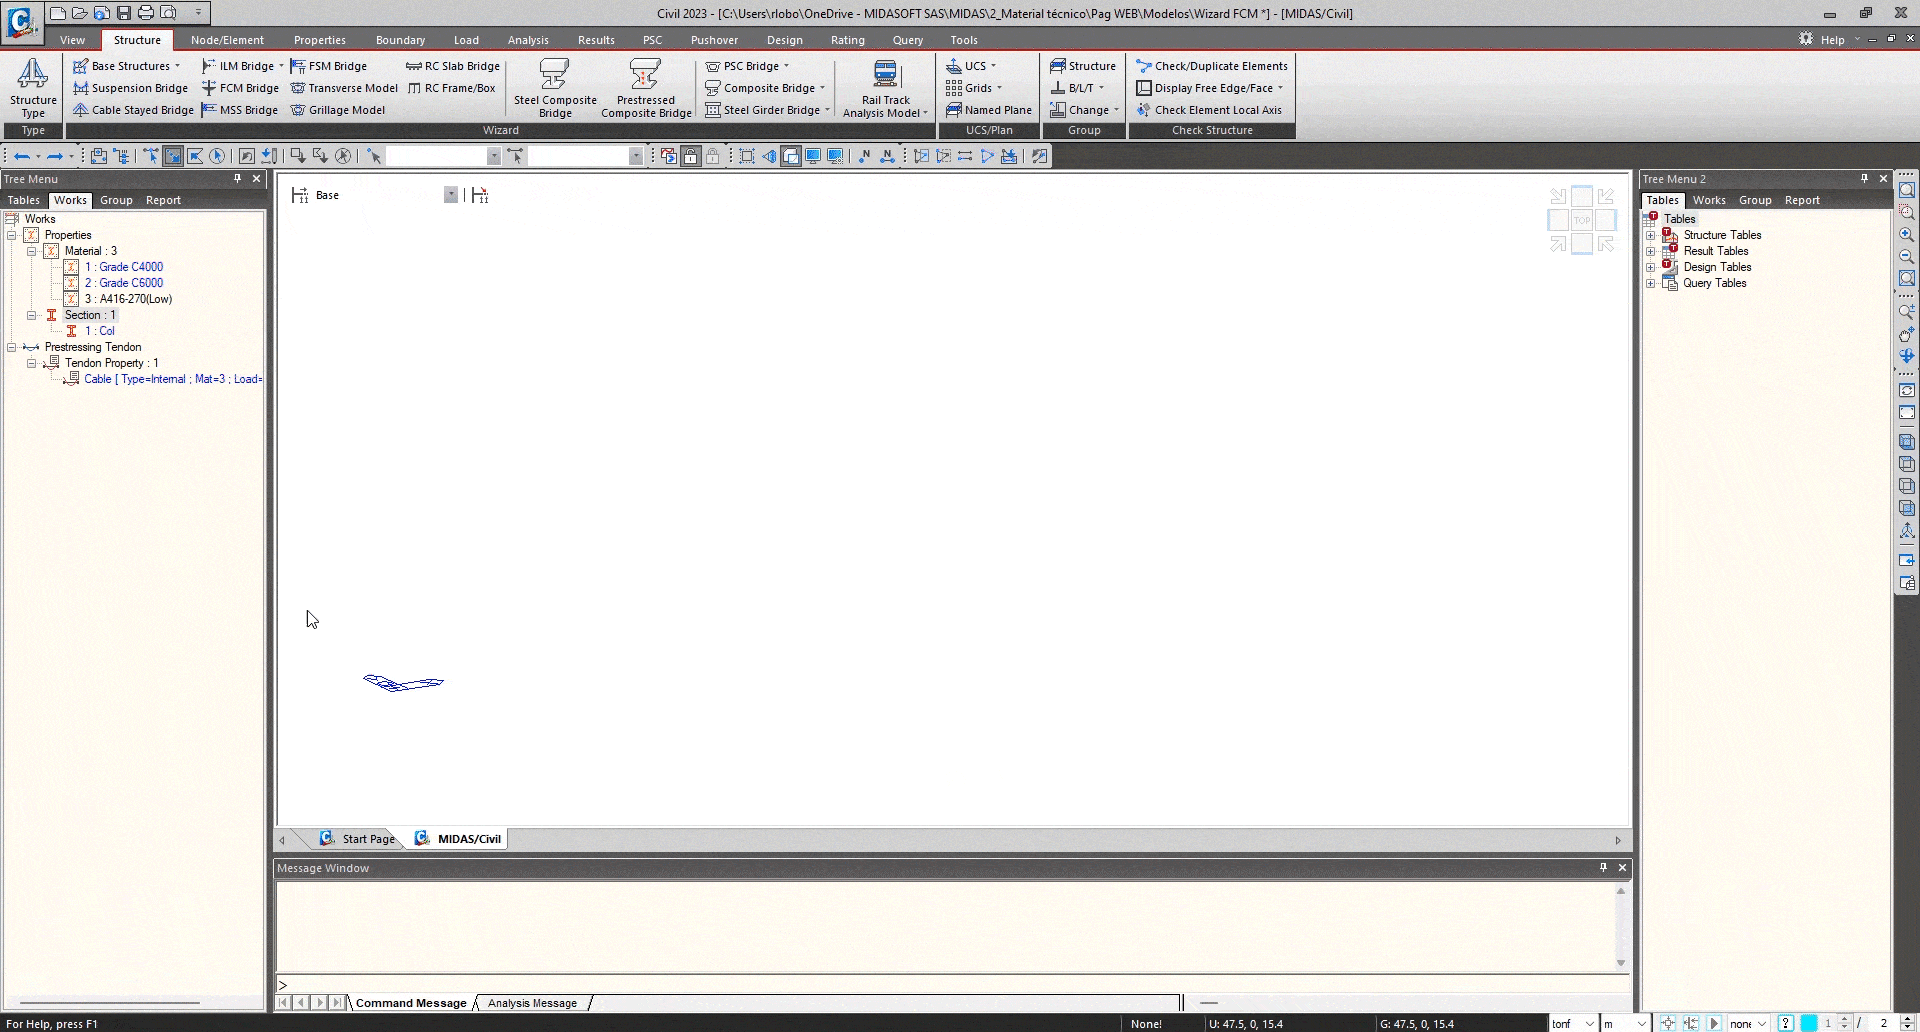Screen dimensions: 1920x1032
Task: Launch the Steel Composite Bridge wizard
Action: 555,88
